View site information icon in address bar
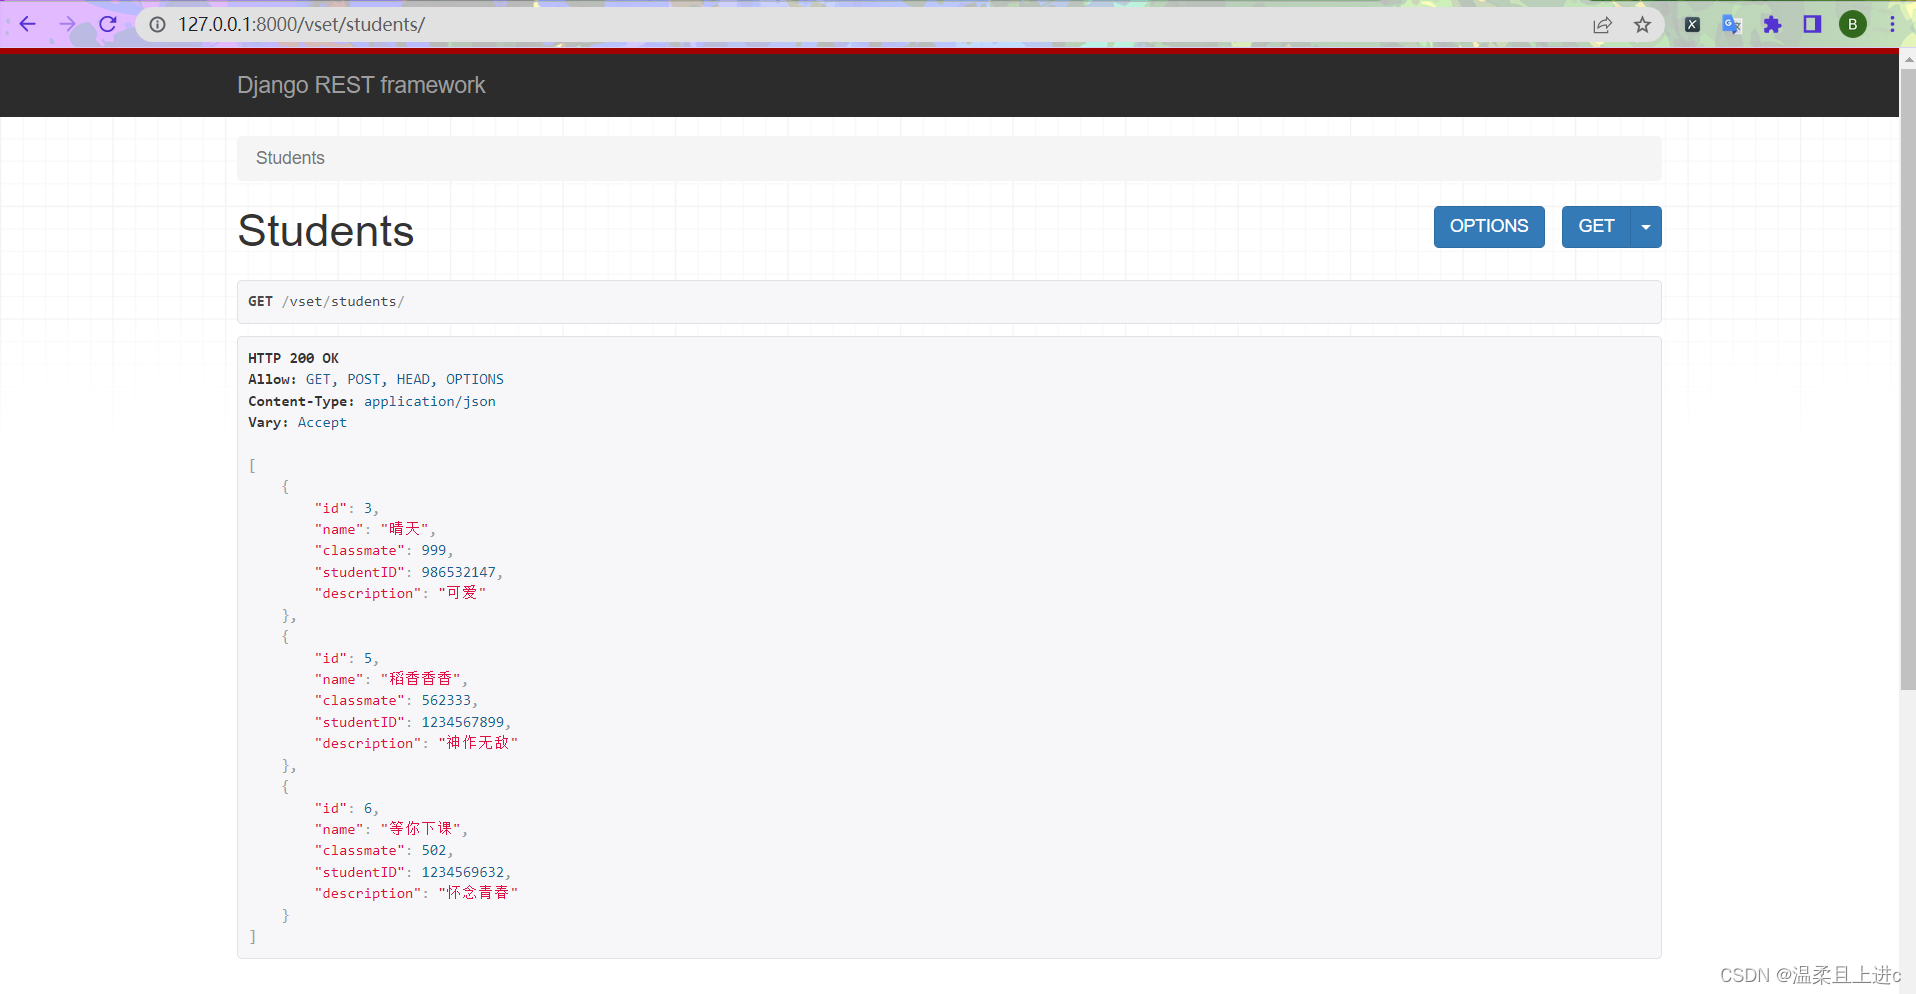The width and height of the screenshot is (1916, 994). point(158,24)
